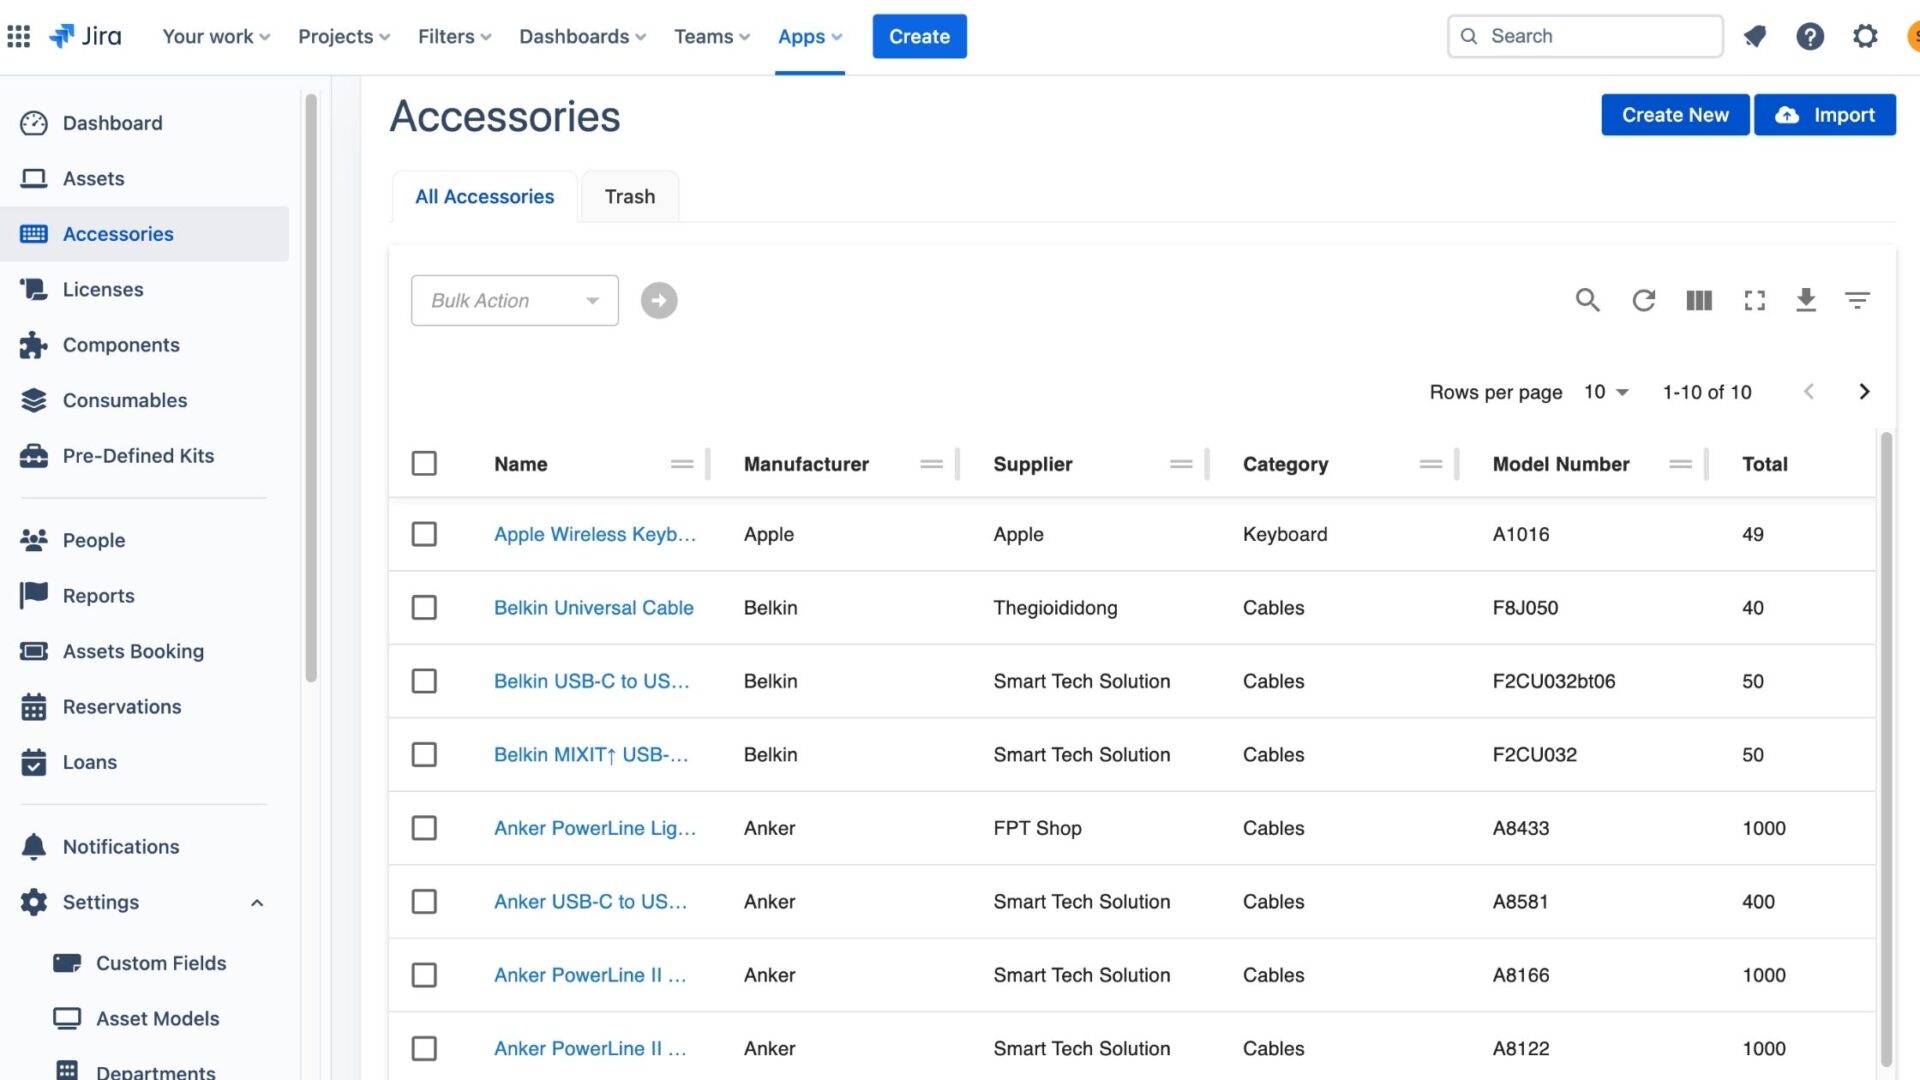The height and width of the screenshot is (1080, 1920).
Task: Check the Anker A8166 row checkbox
Action: coord(424,975)
